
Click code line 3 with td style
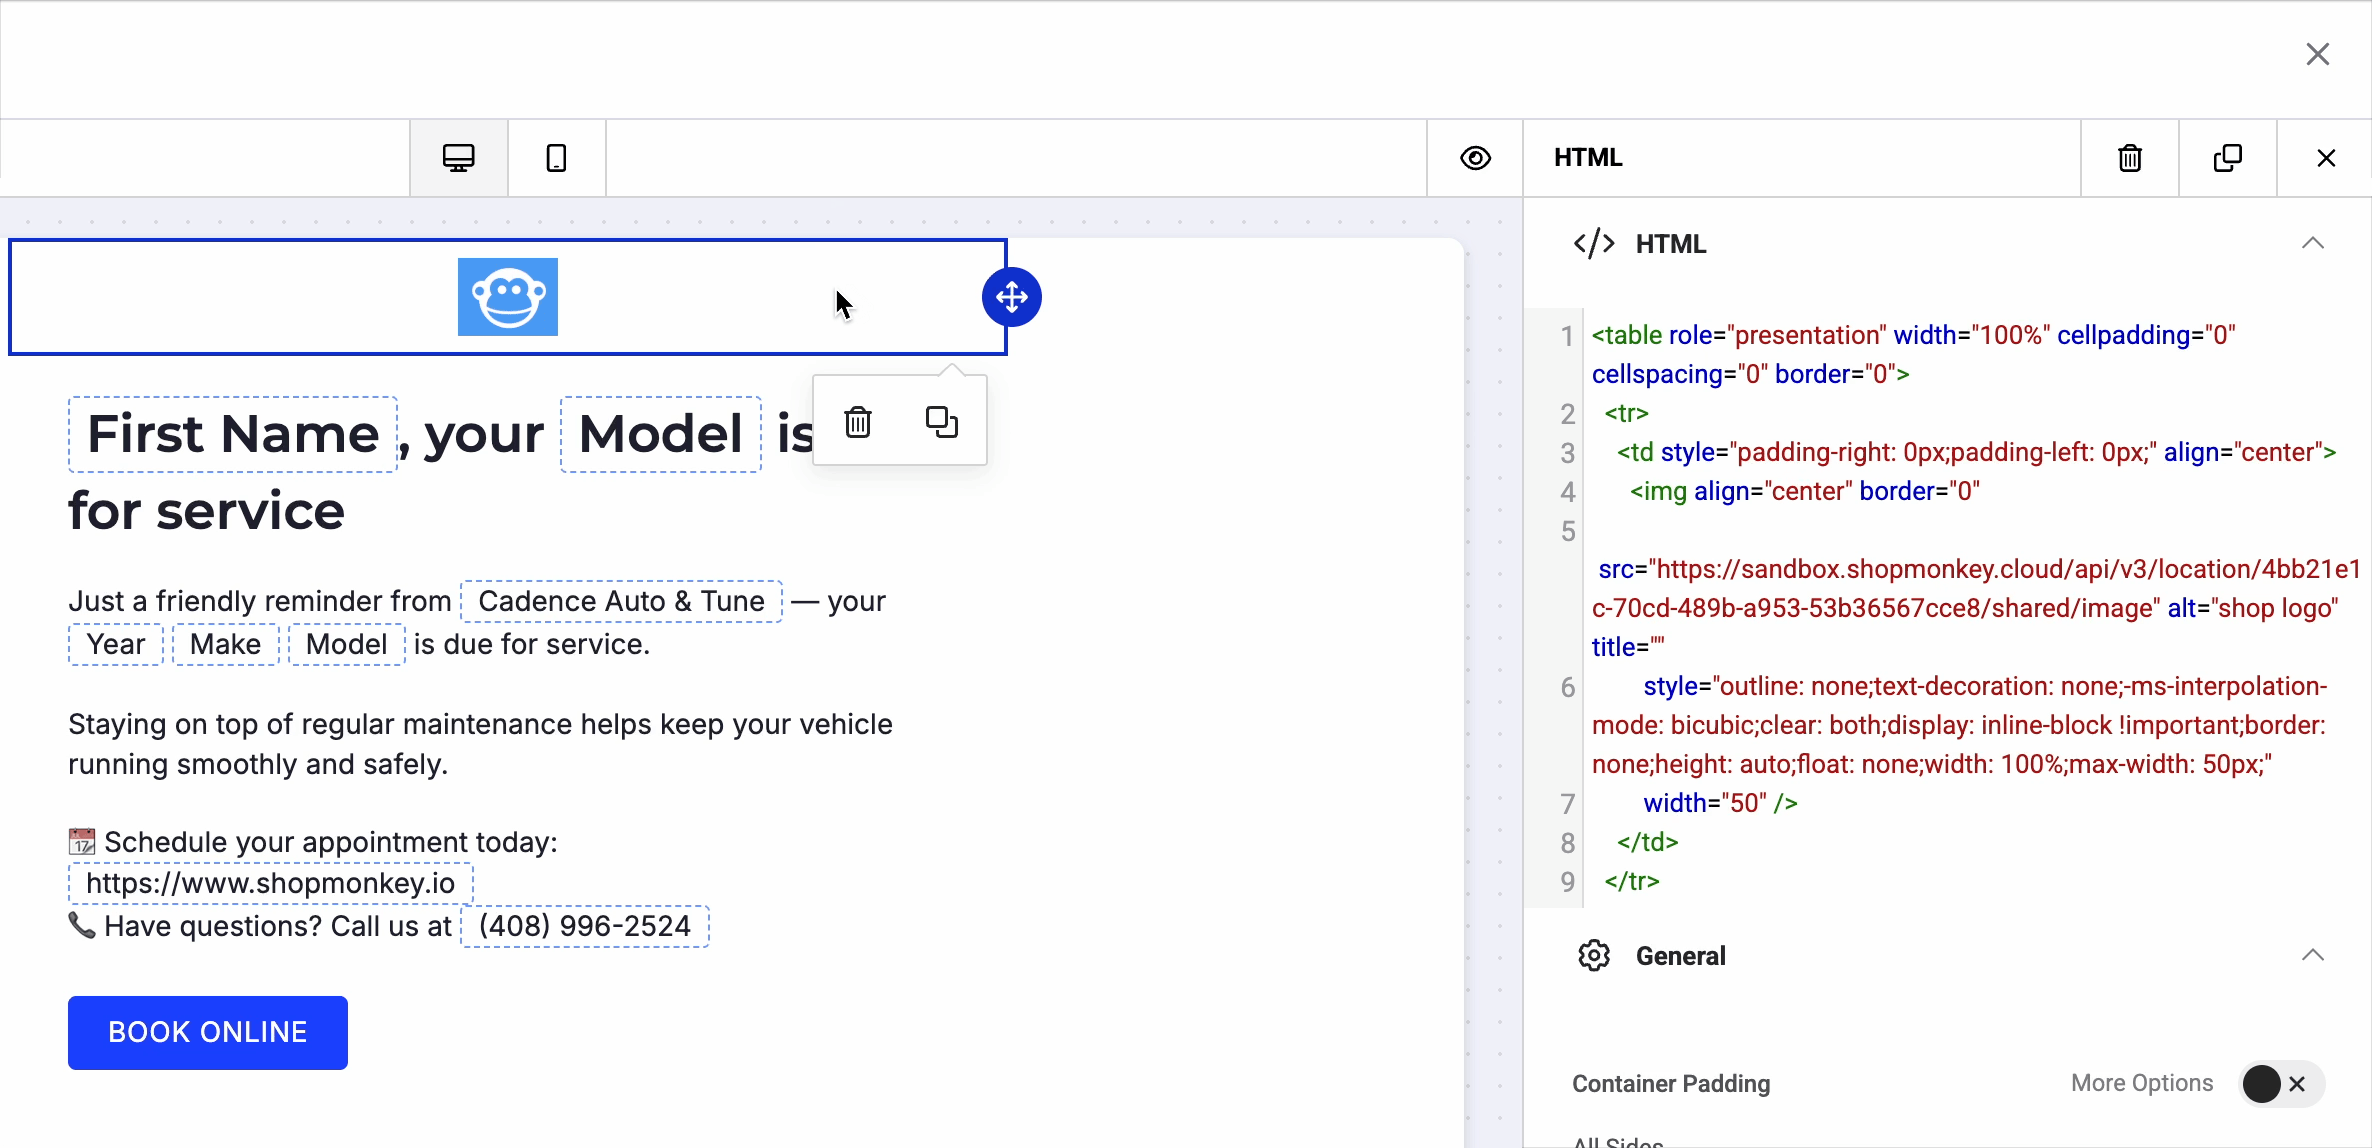click(x=1977, y=452)
